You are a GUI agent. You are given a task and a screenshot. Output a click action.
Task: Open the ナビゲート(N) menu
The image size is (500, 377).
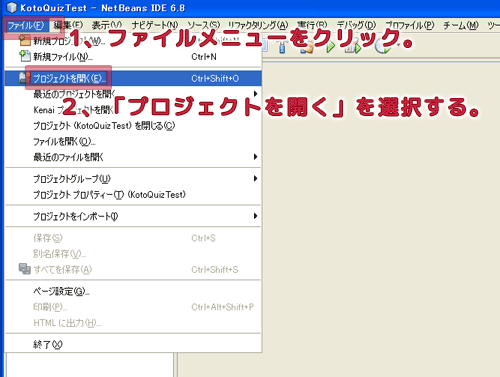(x=155, y=25)
